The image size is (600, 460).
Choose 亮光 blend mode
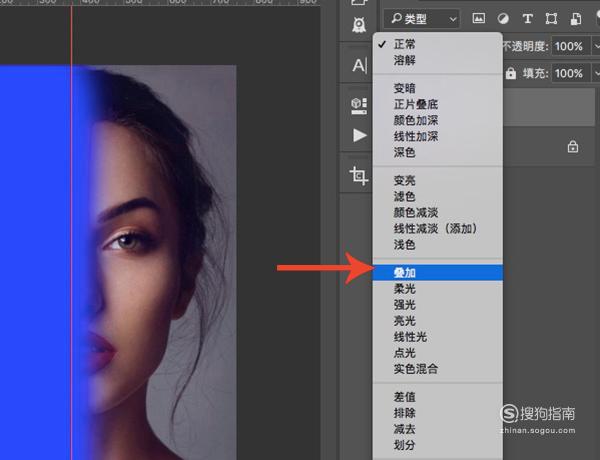coord(437,321)
